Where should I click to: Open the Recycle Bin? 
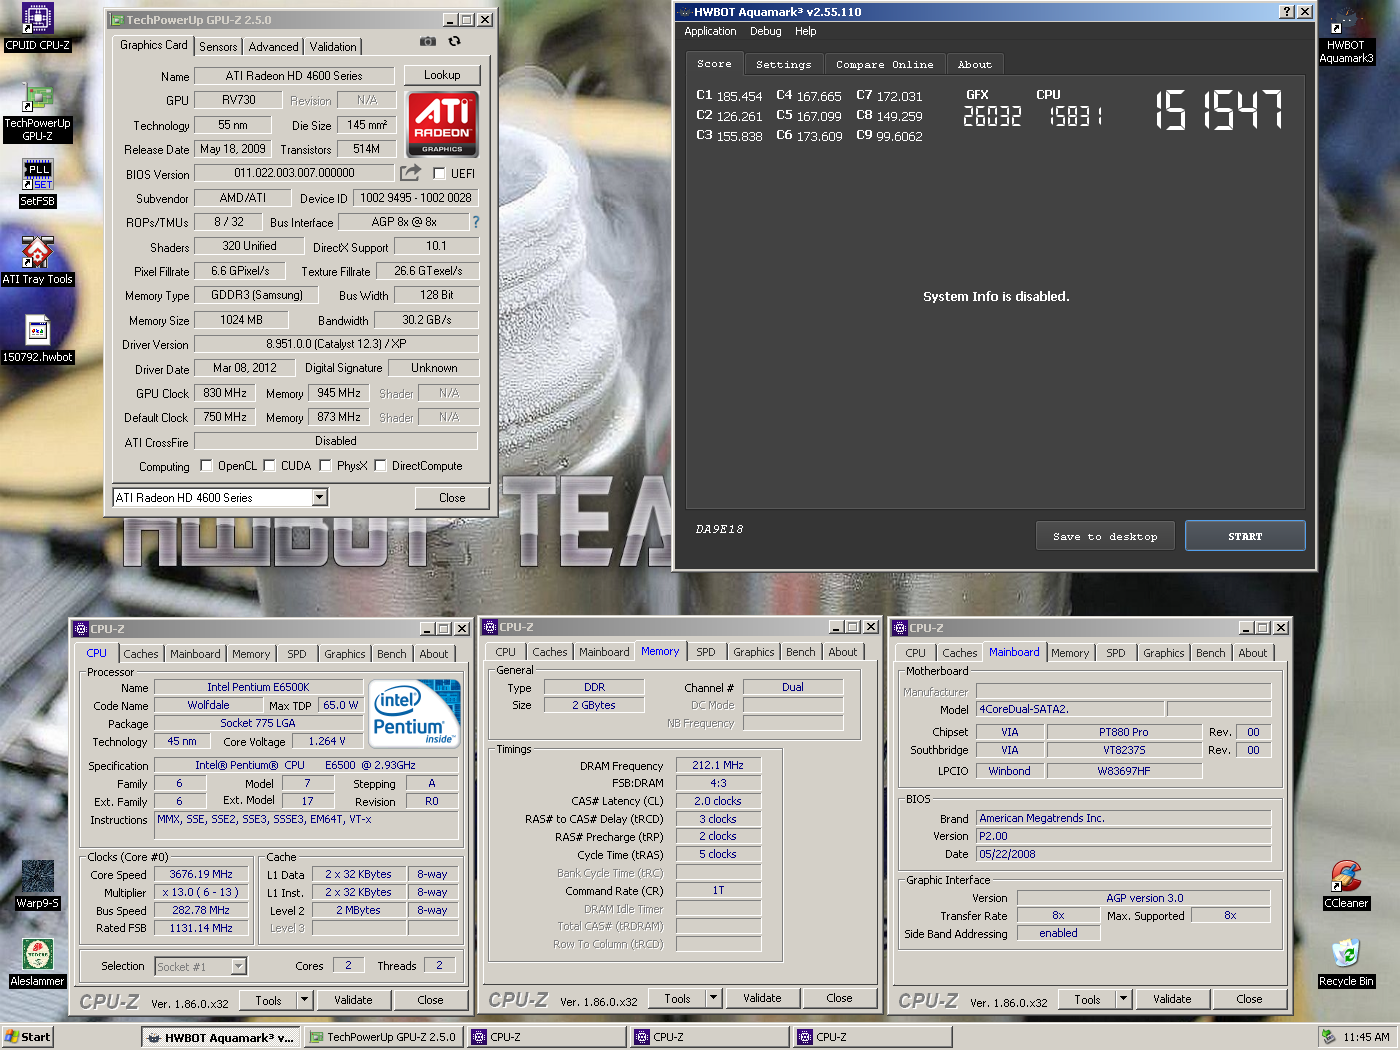[1346, 962]
